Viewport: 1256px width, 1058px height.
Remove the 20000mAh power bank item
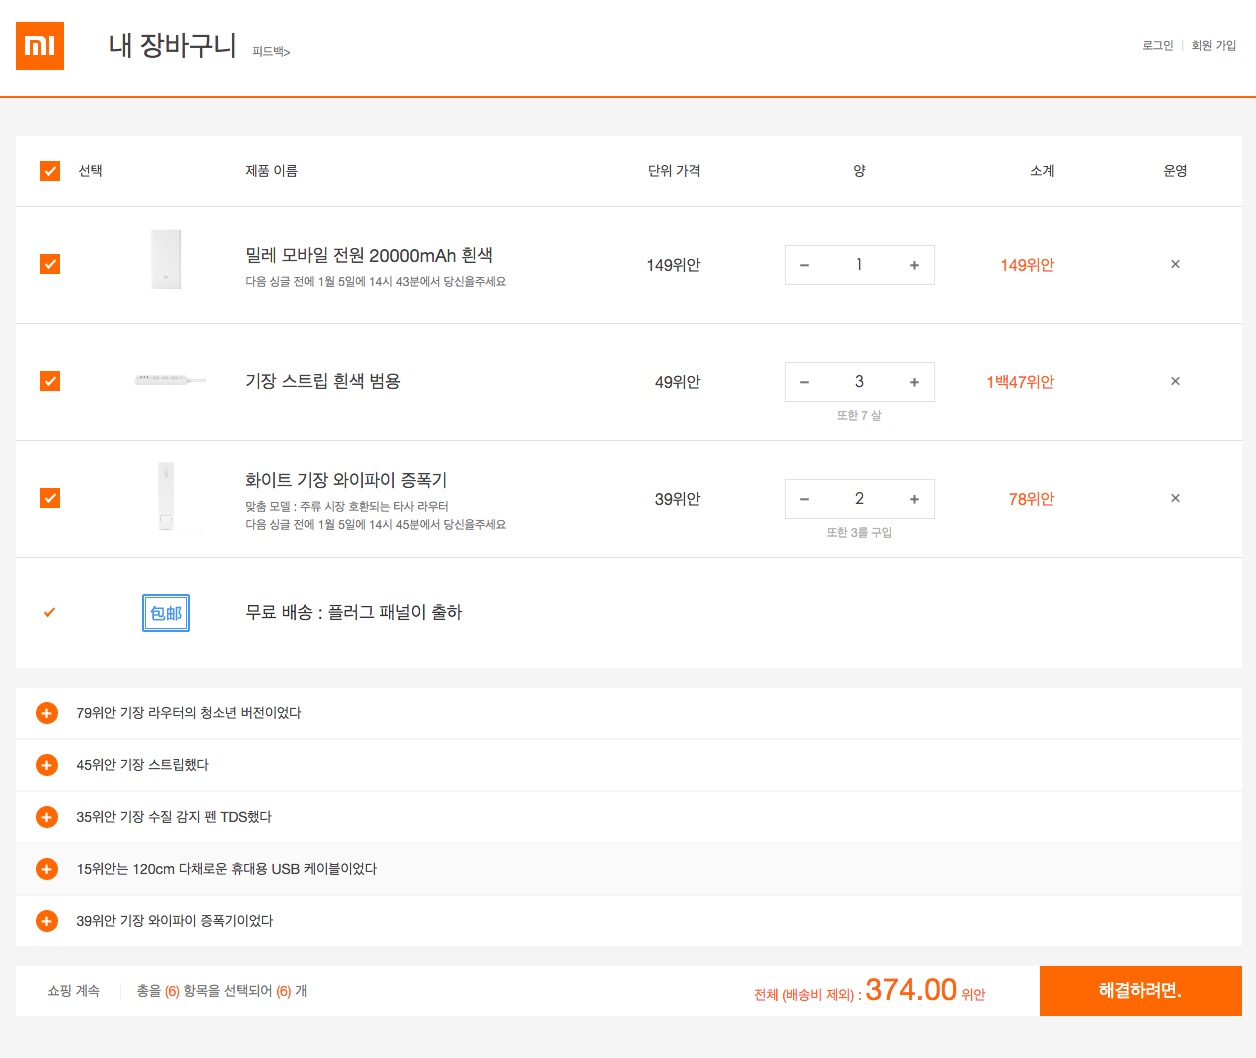1175,265
